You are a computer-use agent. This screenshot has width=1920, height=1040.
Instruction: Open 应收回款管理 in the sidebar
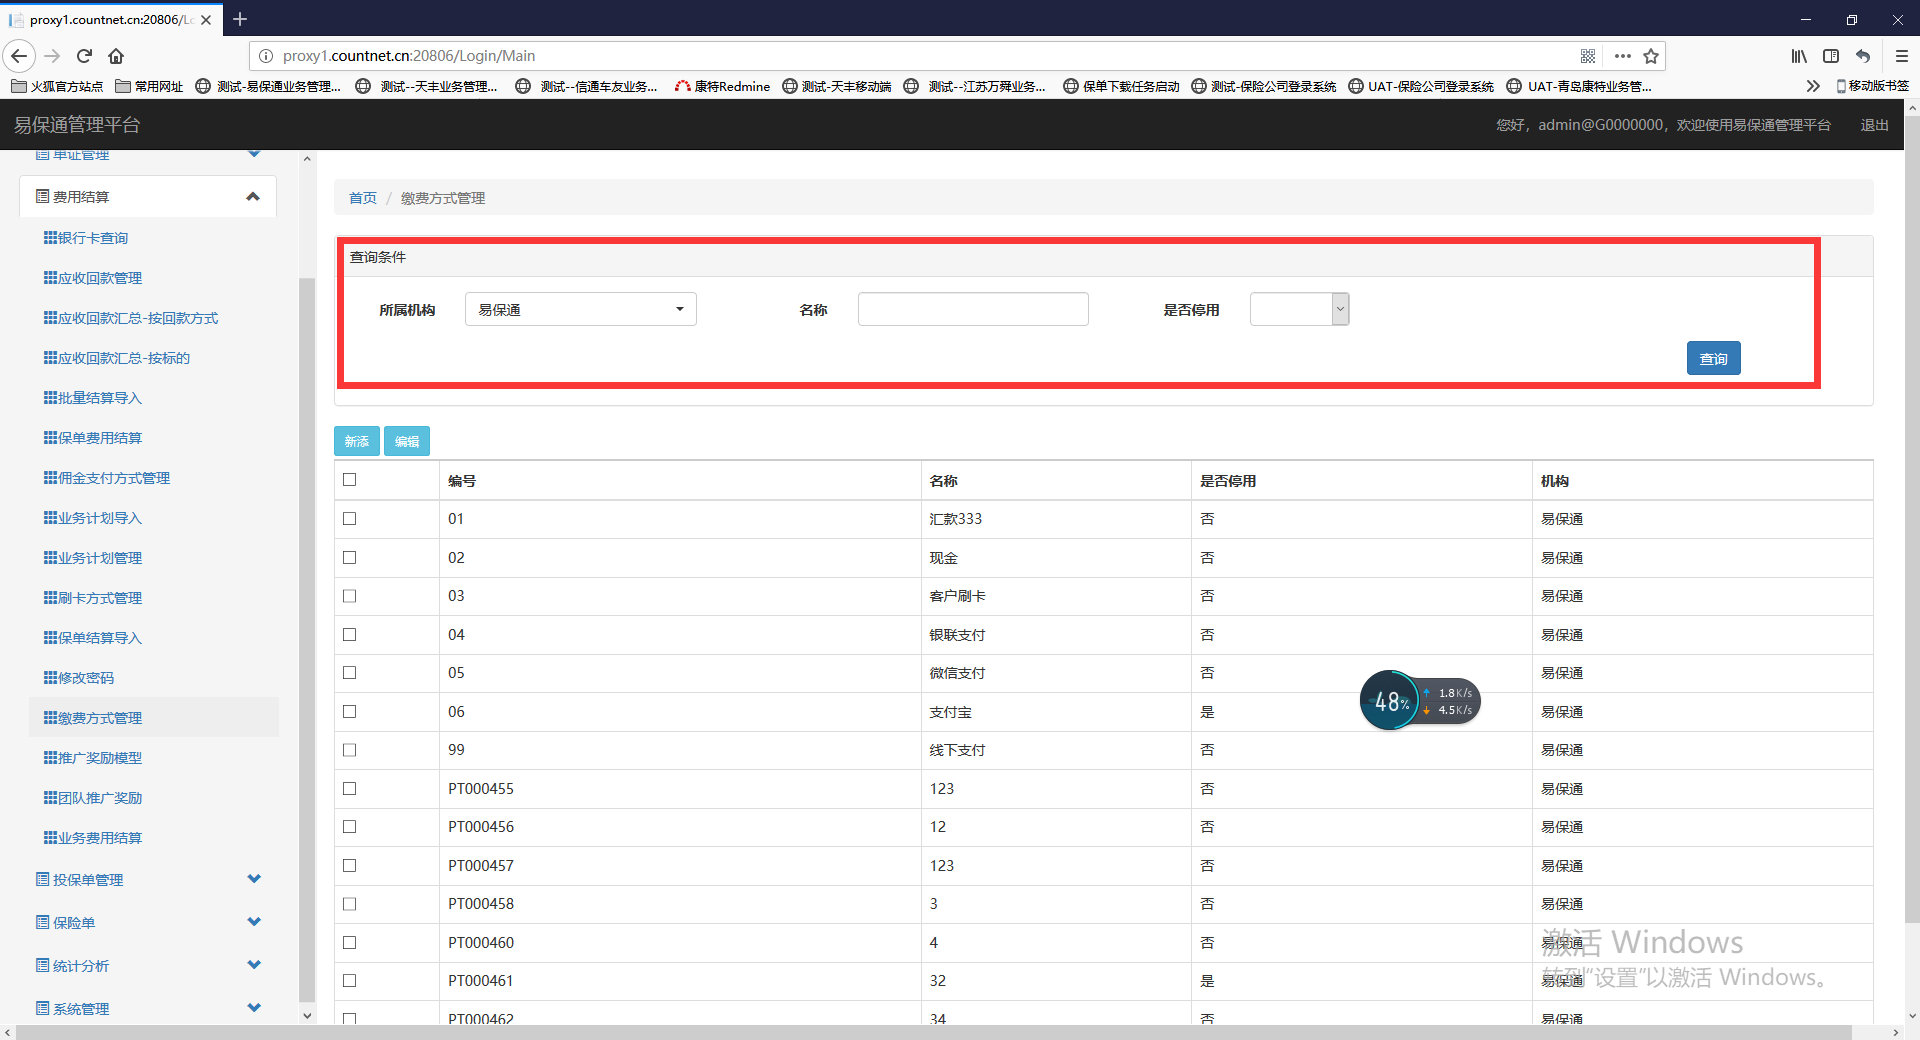click(93, 278)
